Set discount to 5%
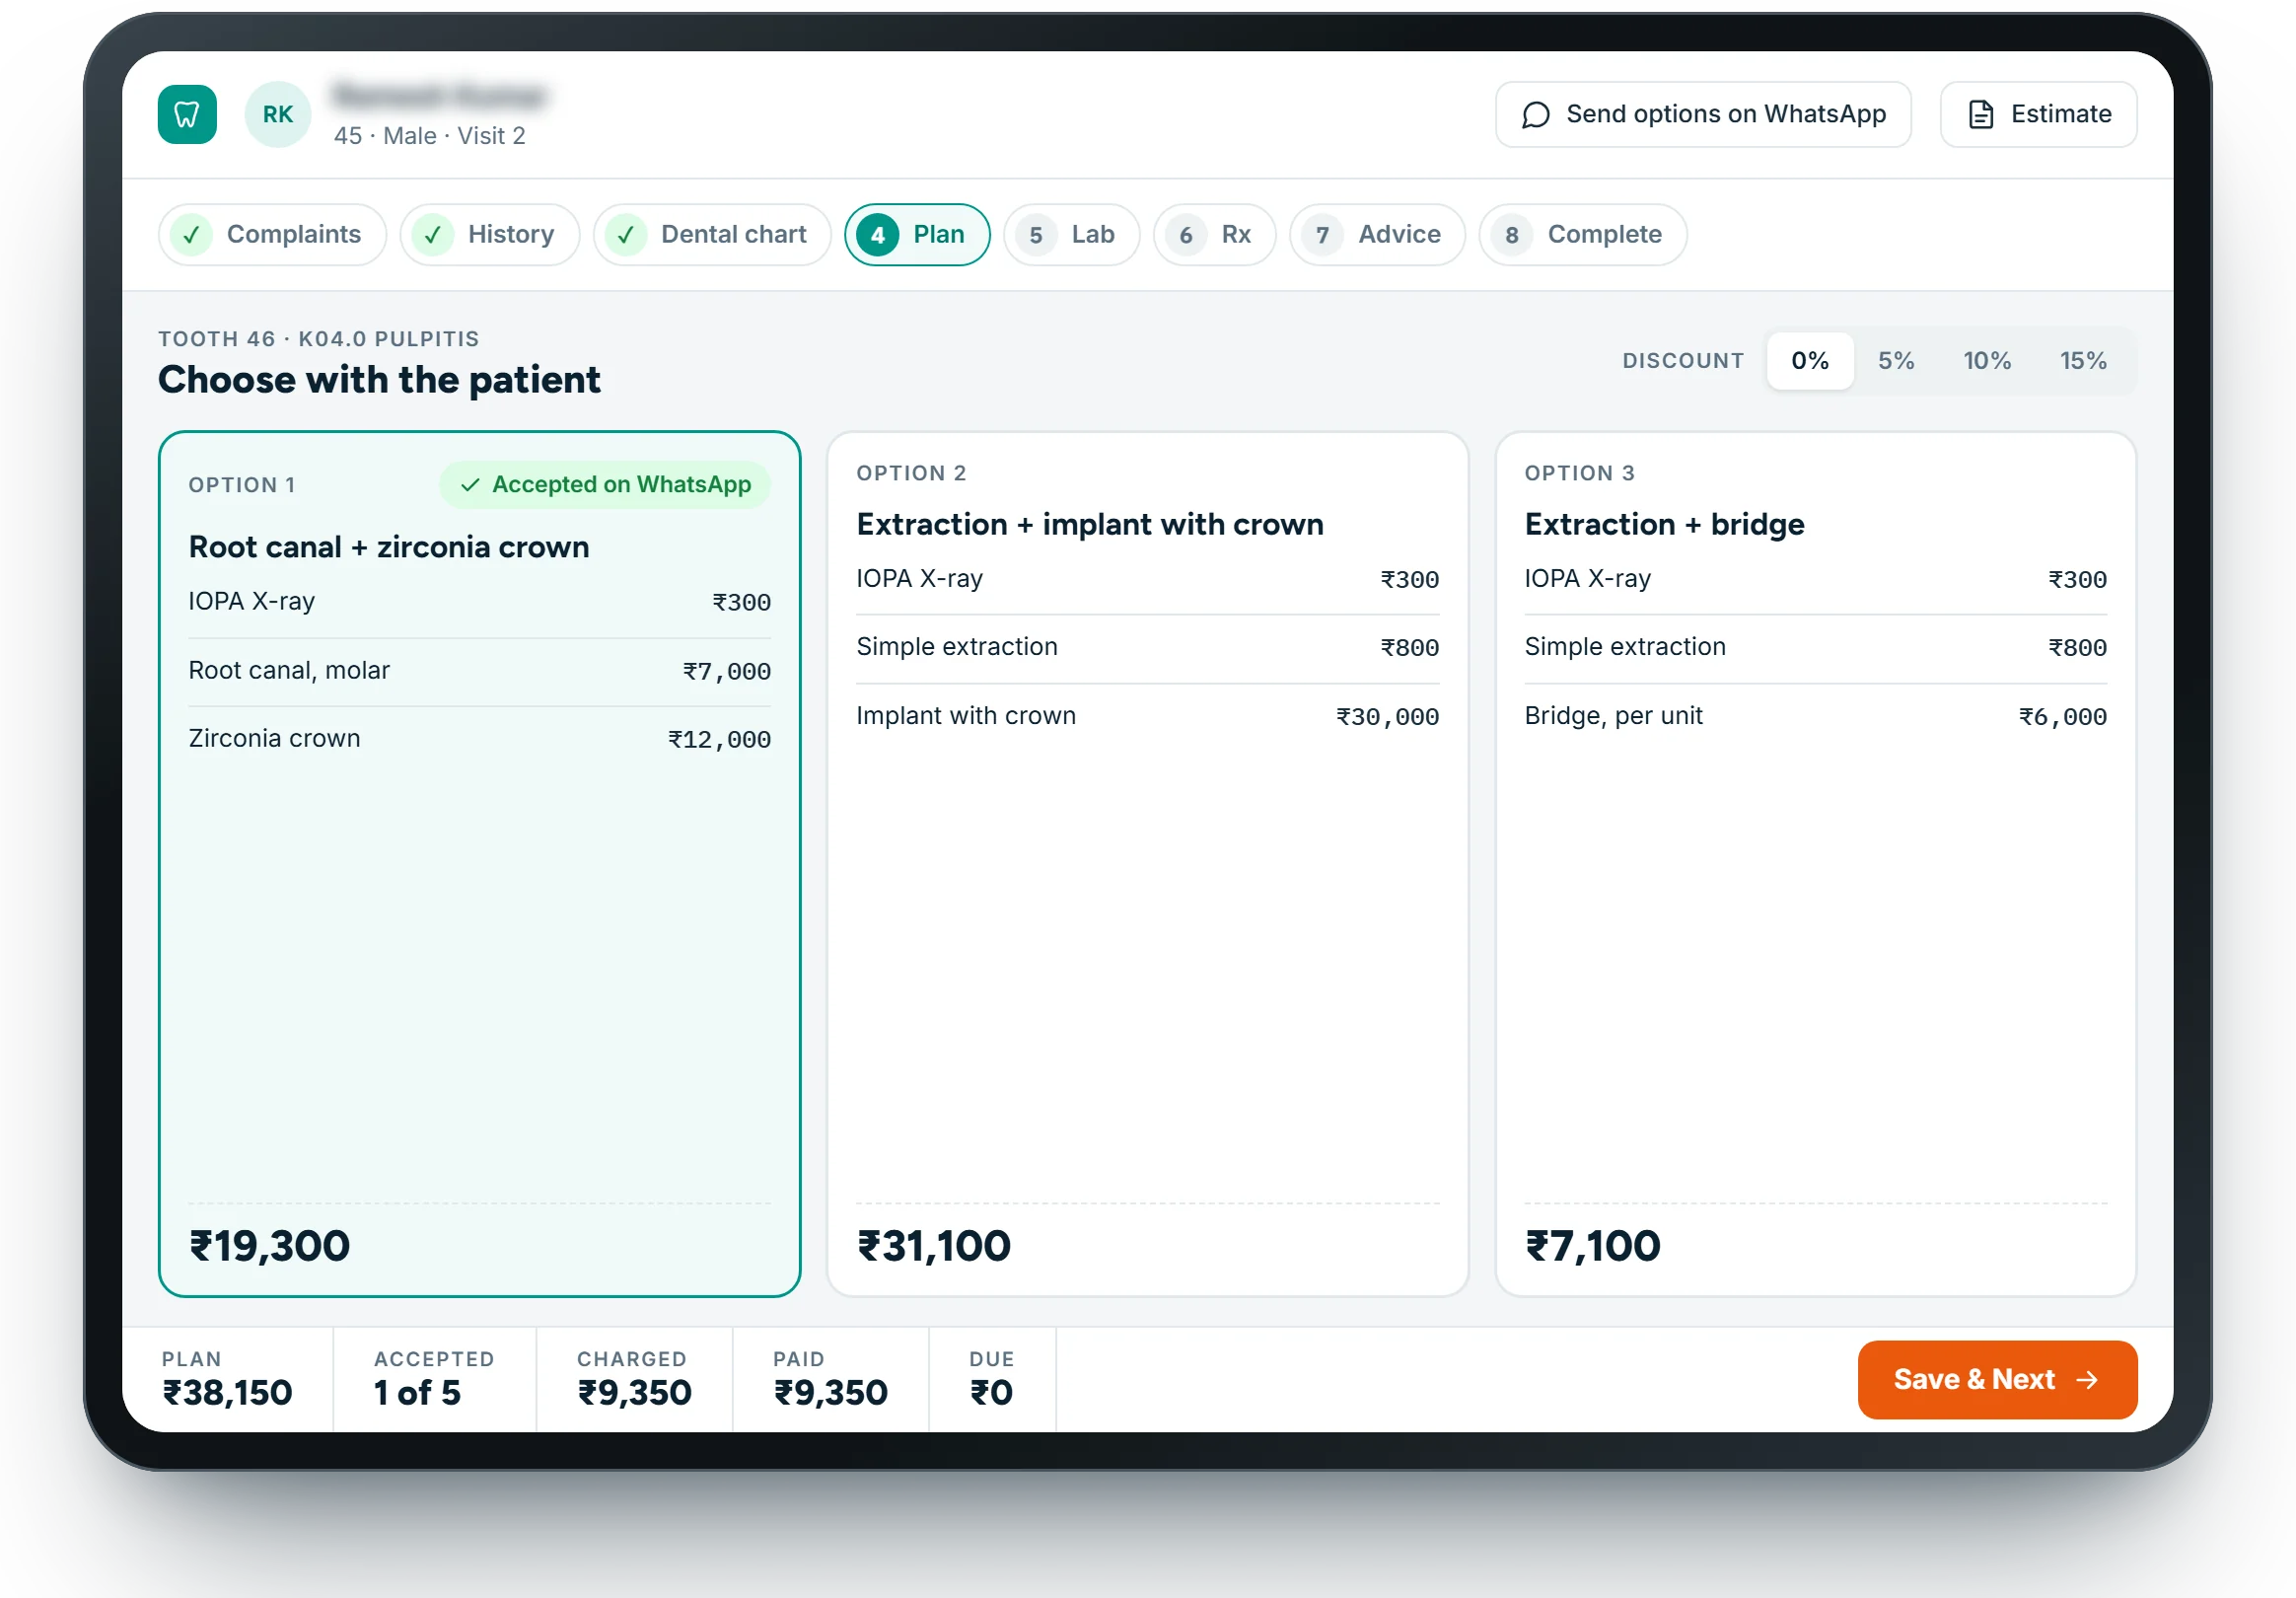The height and width of the screenshot is (1598, 2296). 1896,361
